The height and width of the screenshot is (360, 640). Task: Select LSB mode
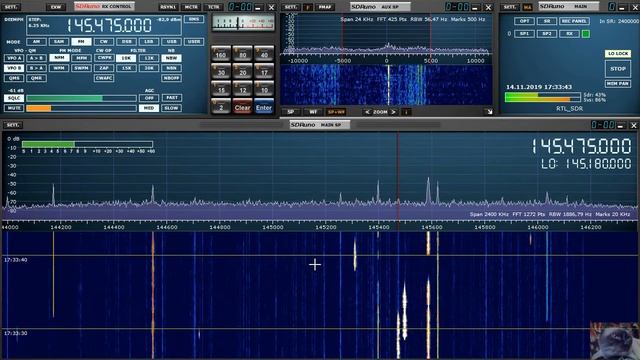pos(149,42)
